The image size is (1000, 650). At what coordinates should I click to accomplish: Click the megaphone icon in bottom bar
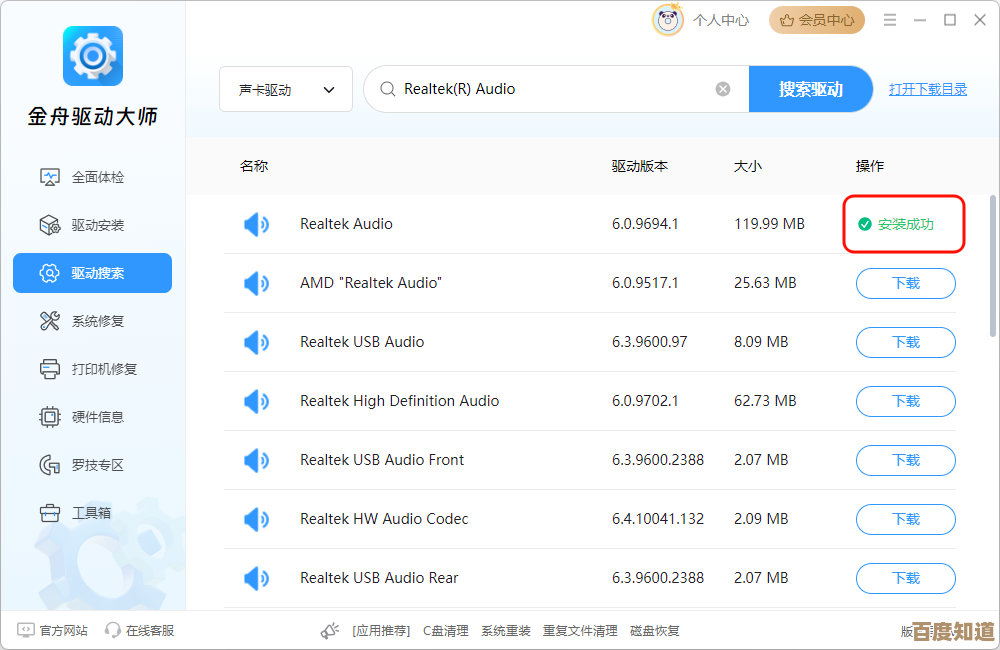click(x=330, y=631)
